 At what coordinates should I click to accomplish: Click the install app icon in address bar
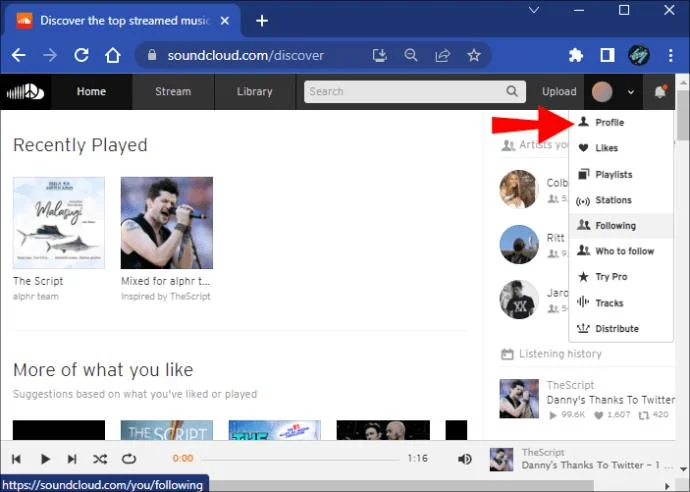[x=379, y=55]
